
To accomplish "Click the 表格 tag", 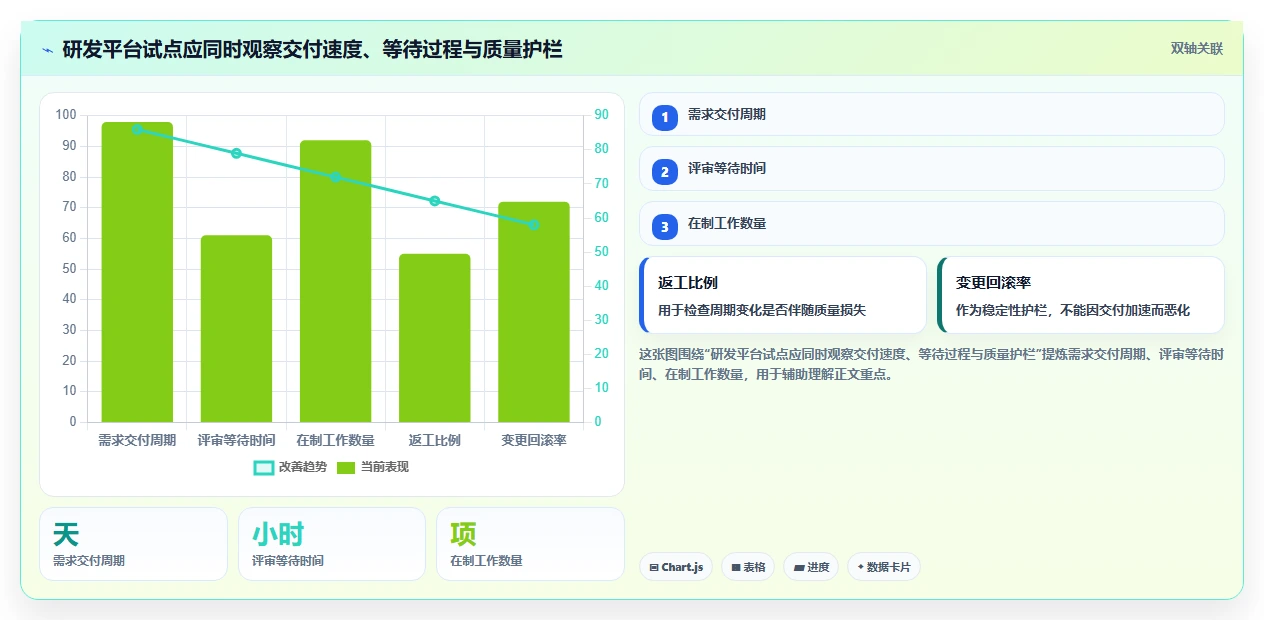I will click(x=748, y=567).
